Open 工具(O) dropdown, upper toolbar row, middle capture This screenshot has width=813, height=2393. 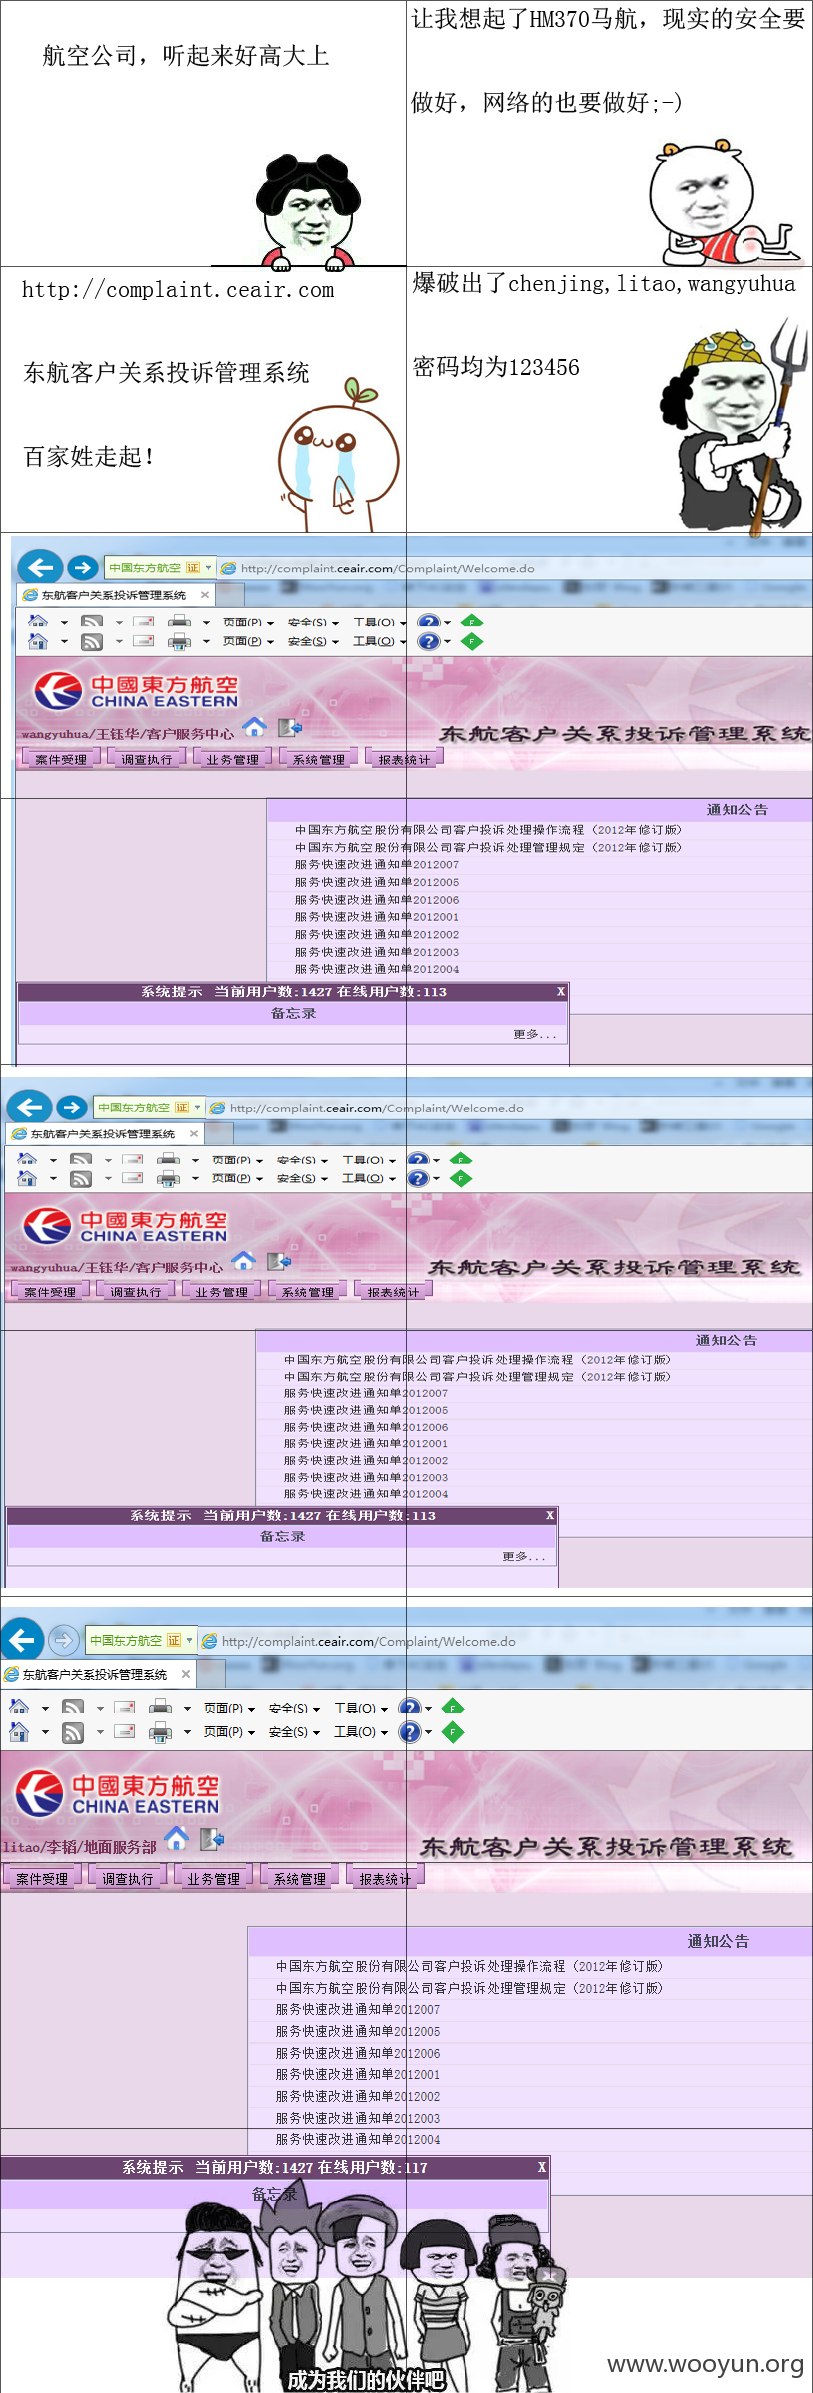point(368,1160)
